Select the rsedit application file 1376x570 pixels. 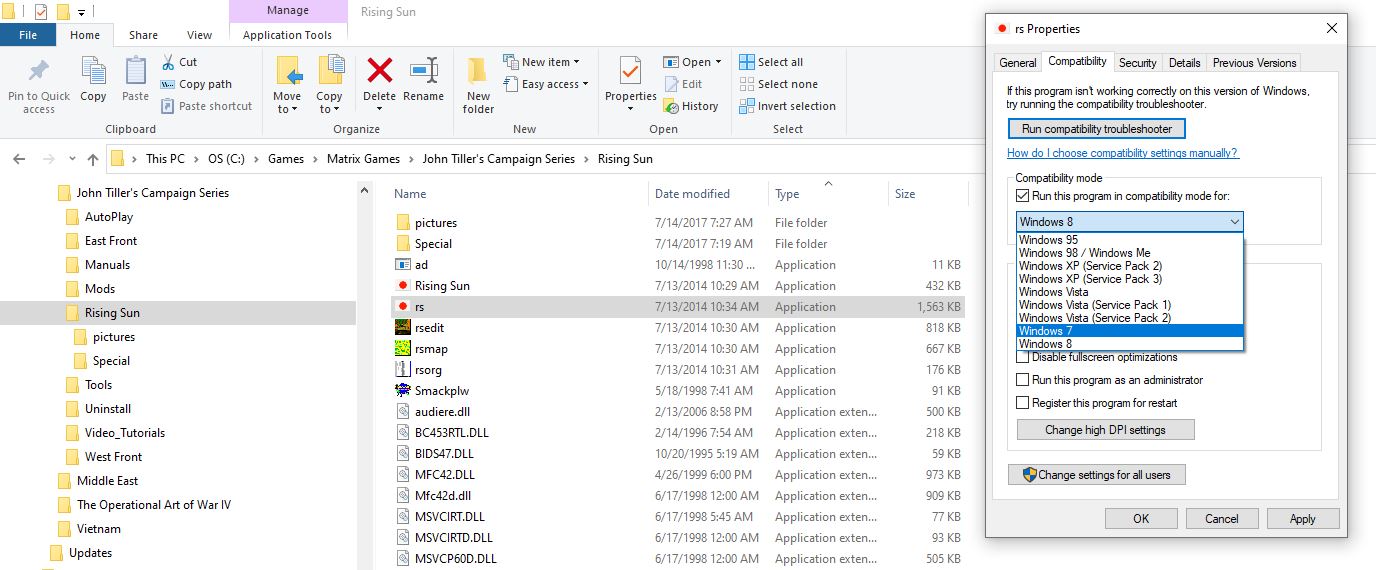pyautogui.click(x=430, y=328)
